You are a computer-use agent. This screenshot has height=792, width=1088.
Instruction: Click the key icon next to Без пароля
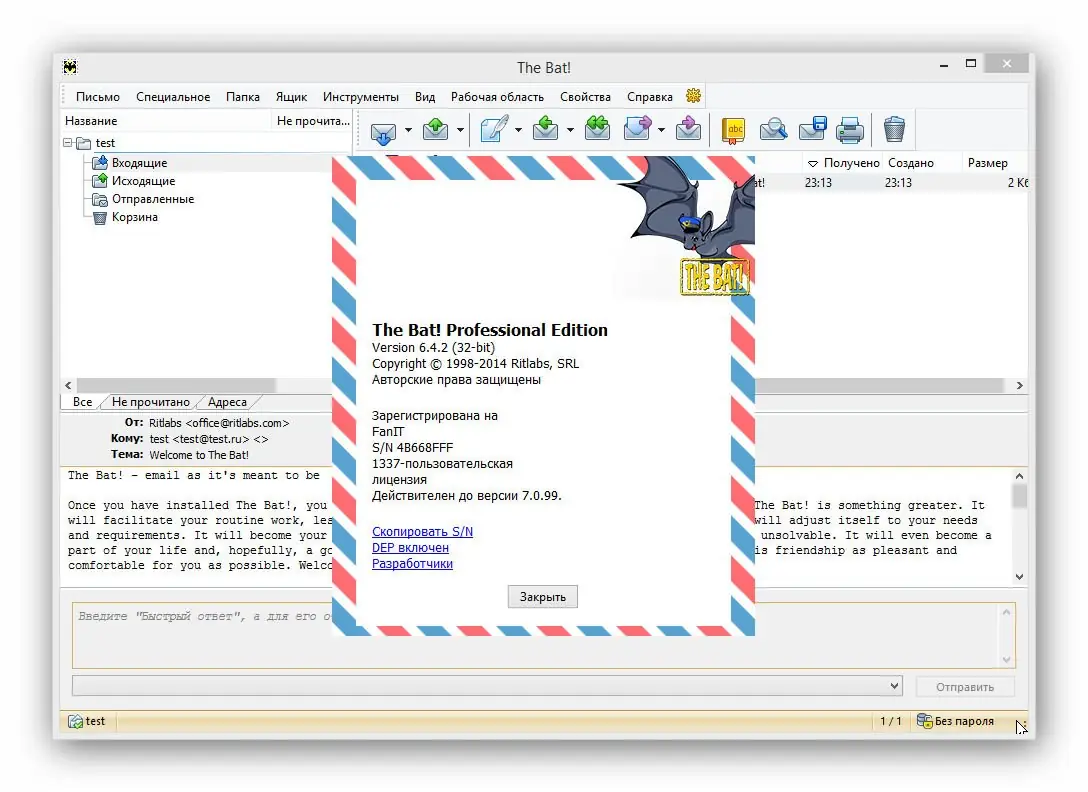tap(924, 721)
